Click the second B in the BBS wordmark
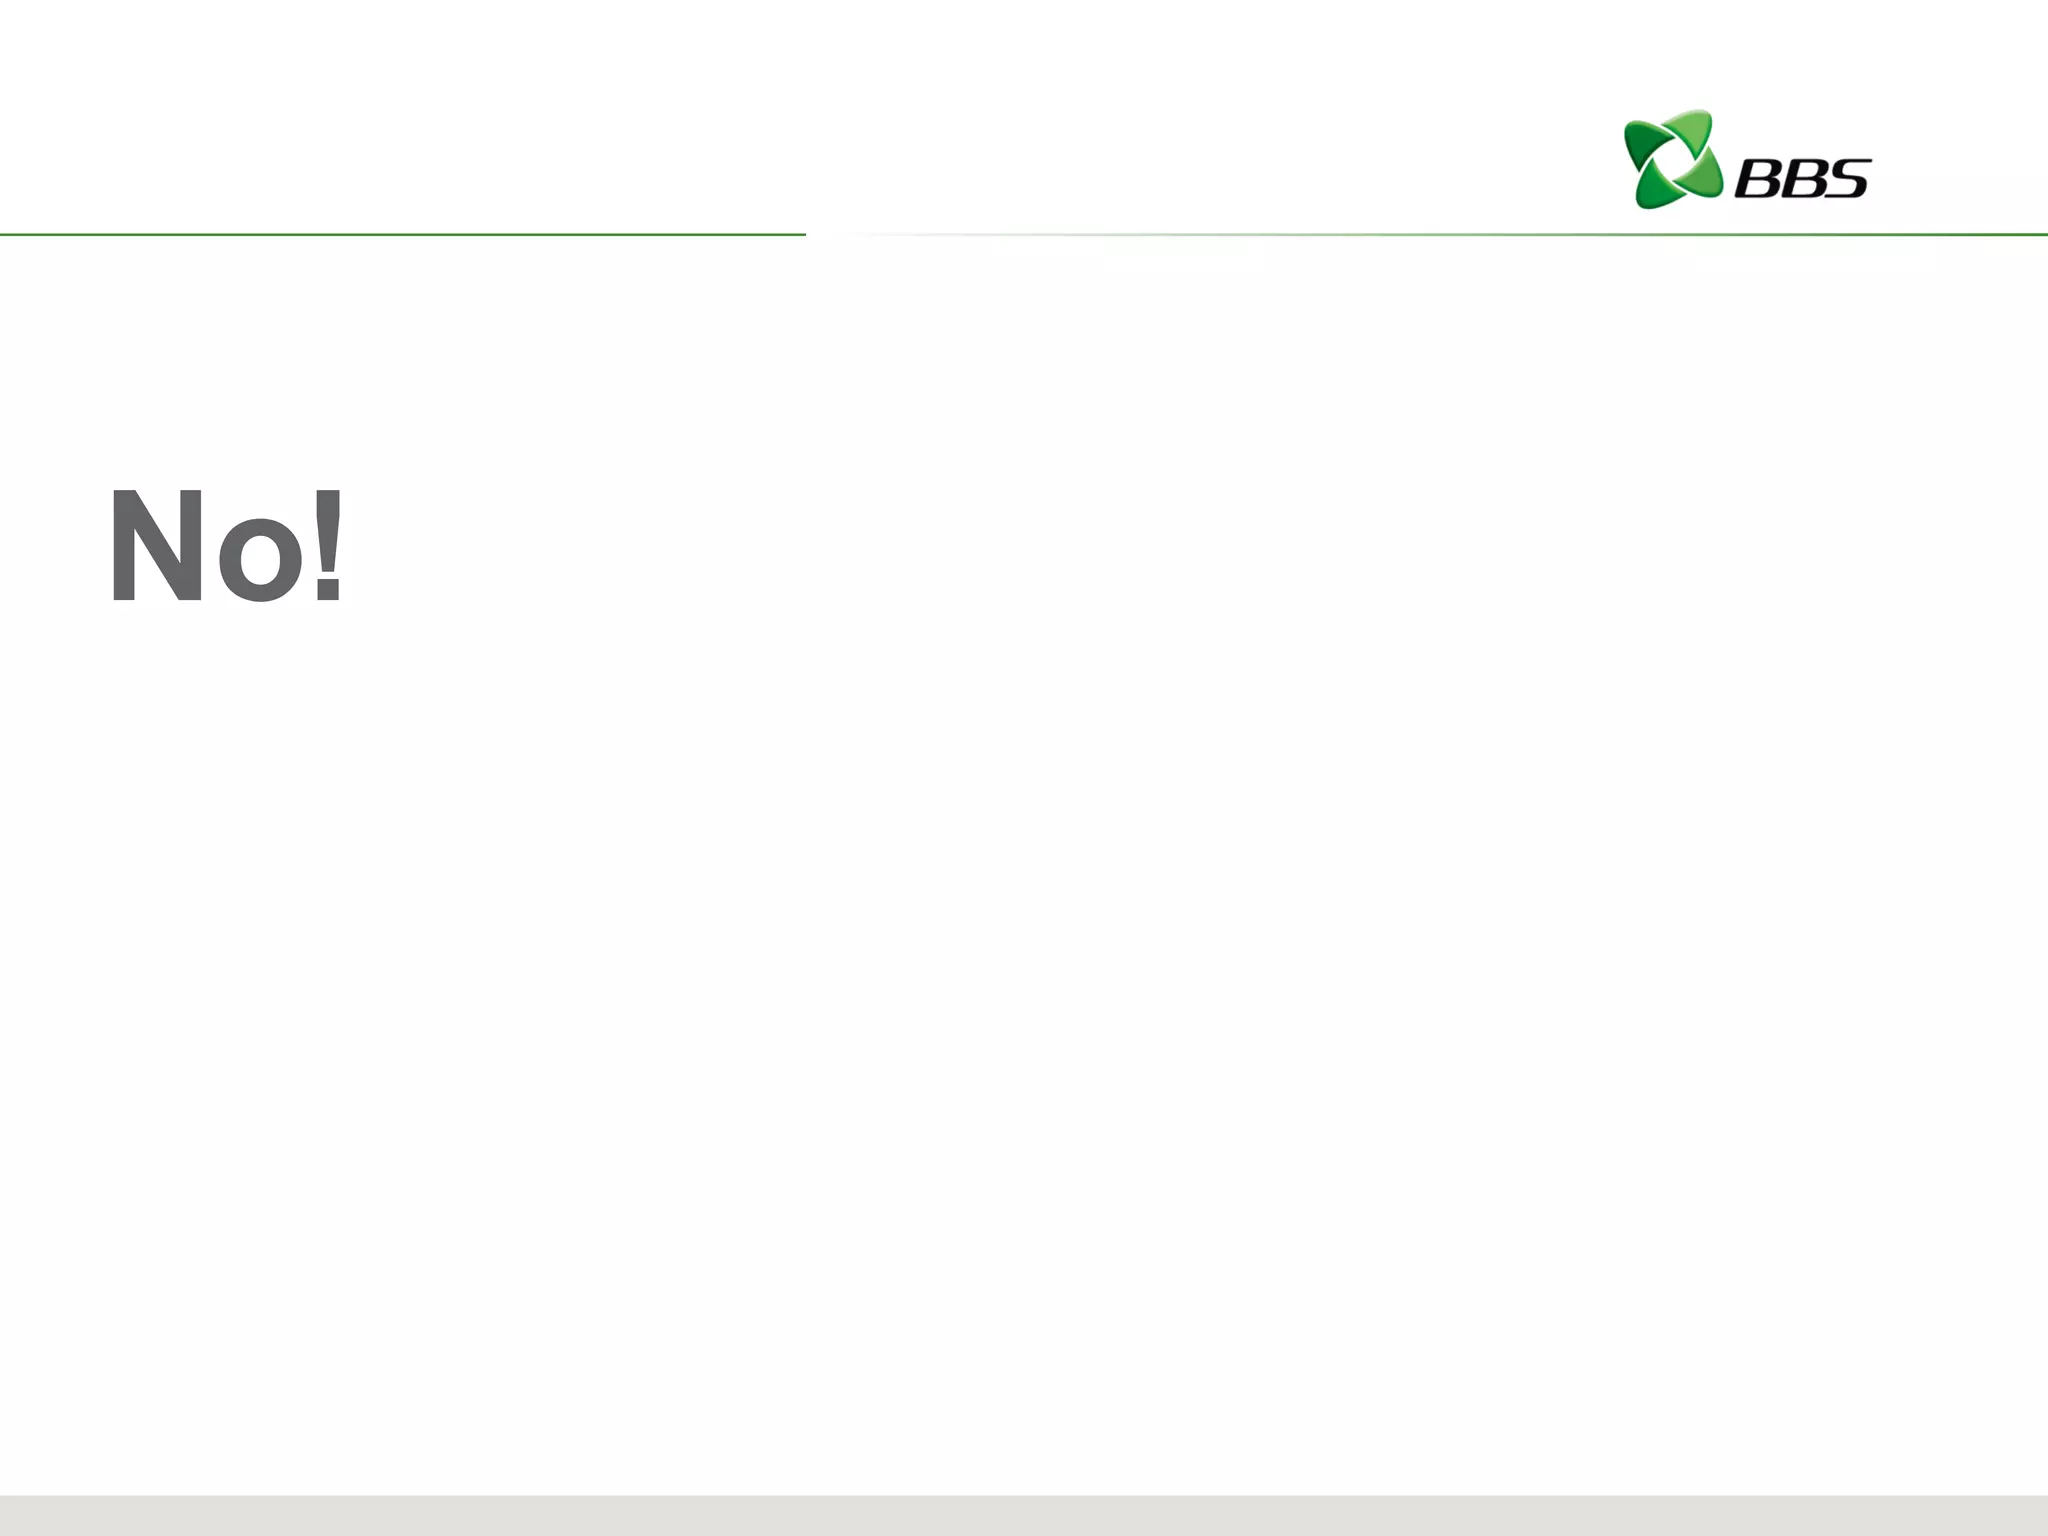The height and width of the screenshot is (1536, 2048). [x=1803, y=178]
